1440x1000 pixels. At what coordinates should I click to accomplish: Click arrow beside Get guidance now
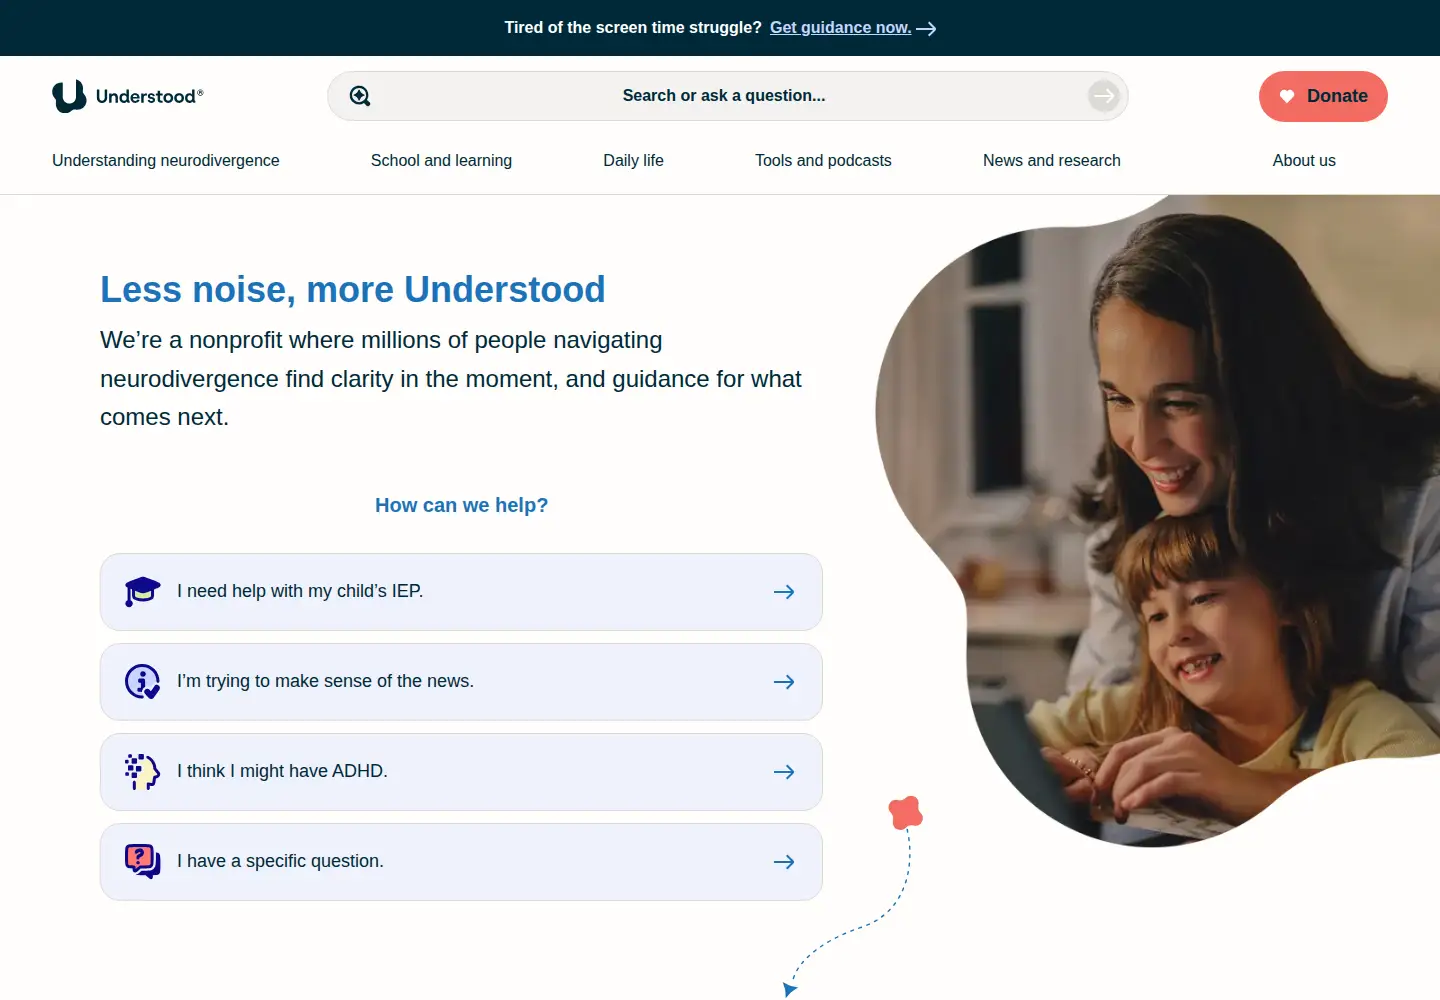926,29
